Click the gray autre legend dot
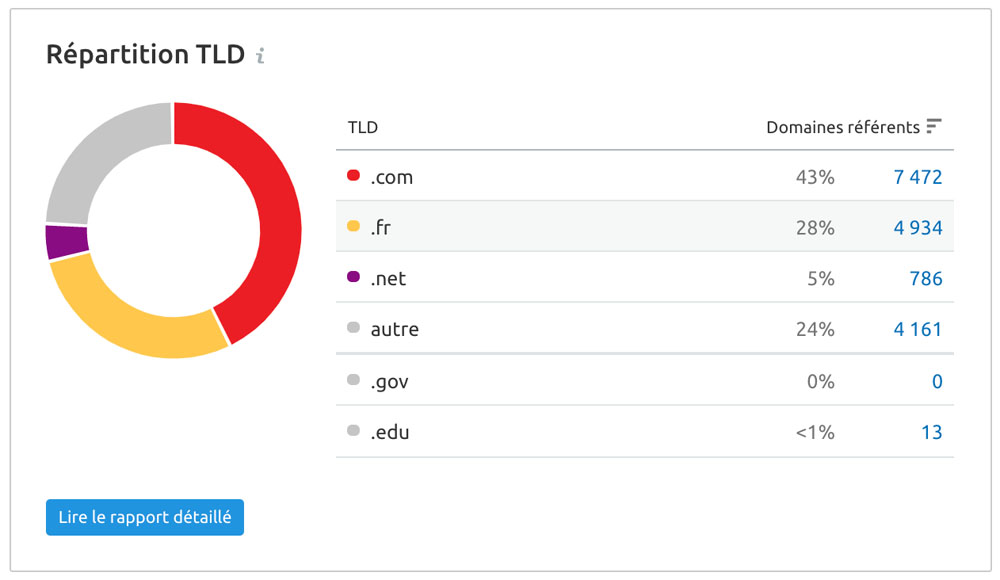1000x580 pixels. pos(353,327)
